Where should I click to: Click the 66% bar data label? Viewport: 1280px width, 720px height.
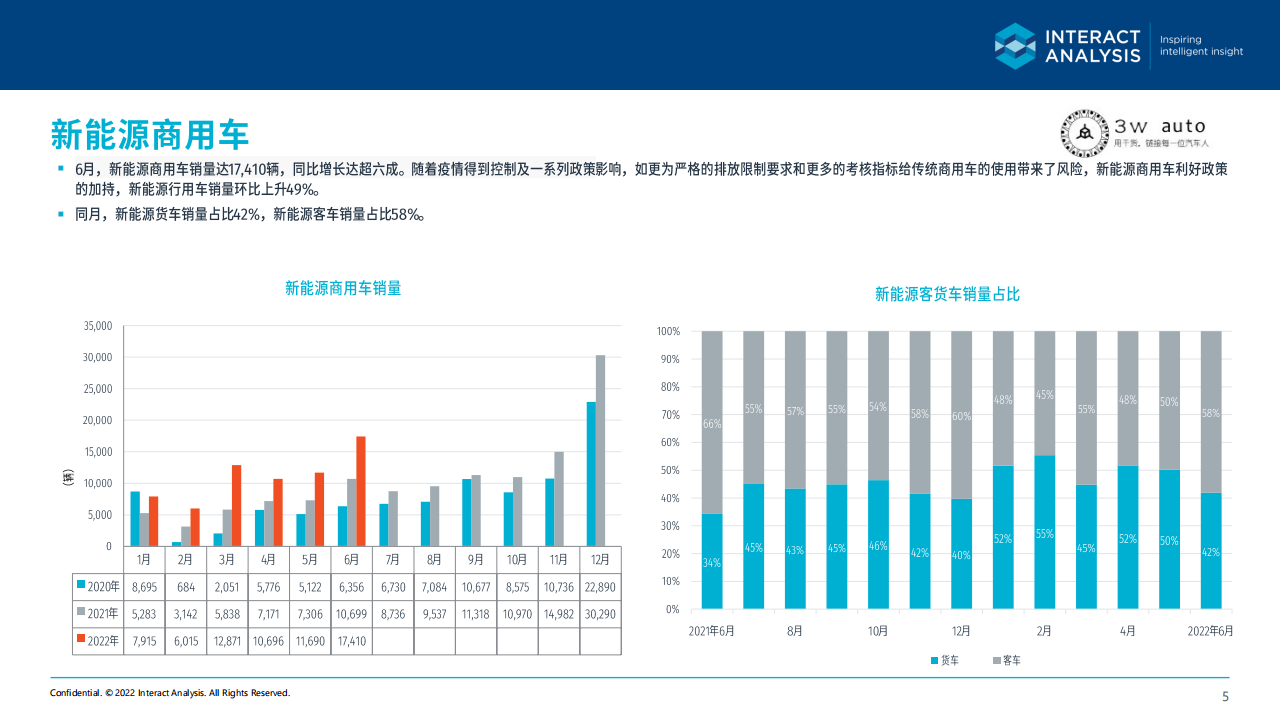coord(712,424)
